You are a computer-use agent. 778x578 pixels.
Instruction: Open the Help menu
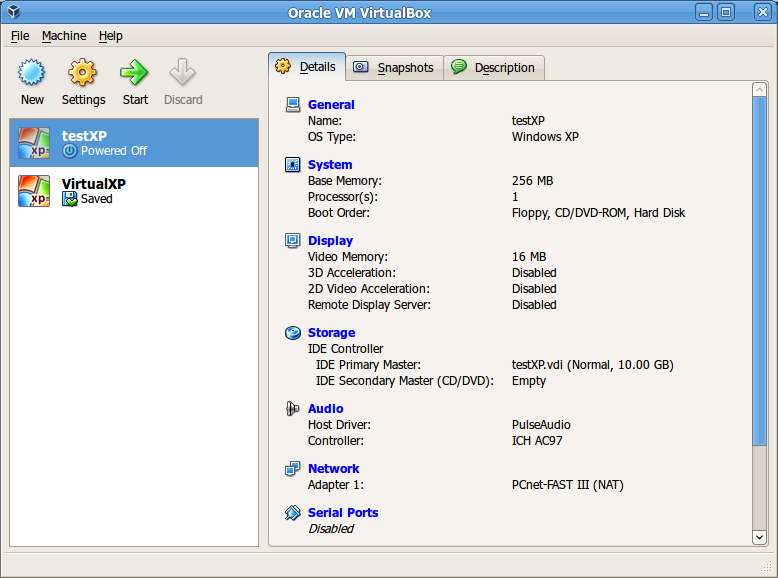[111, 36]
